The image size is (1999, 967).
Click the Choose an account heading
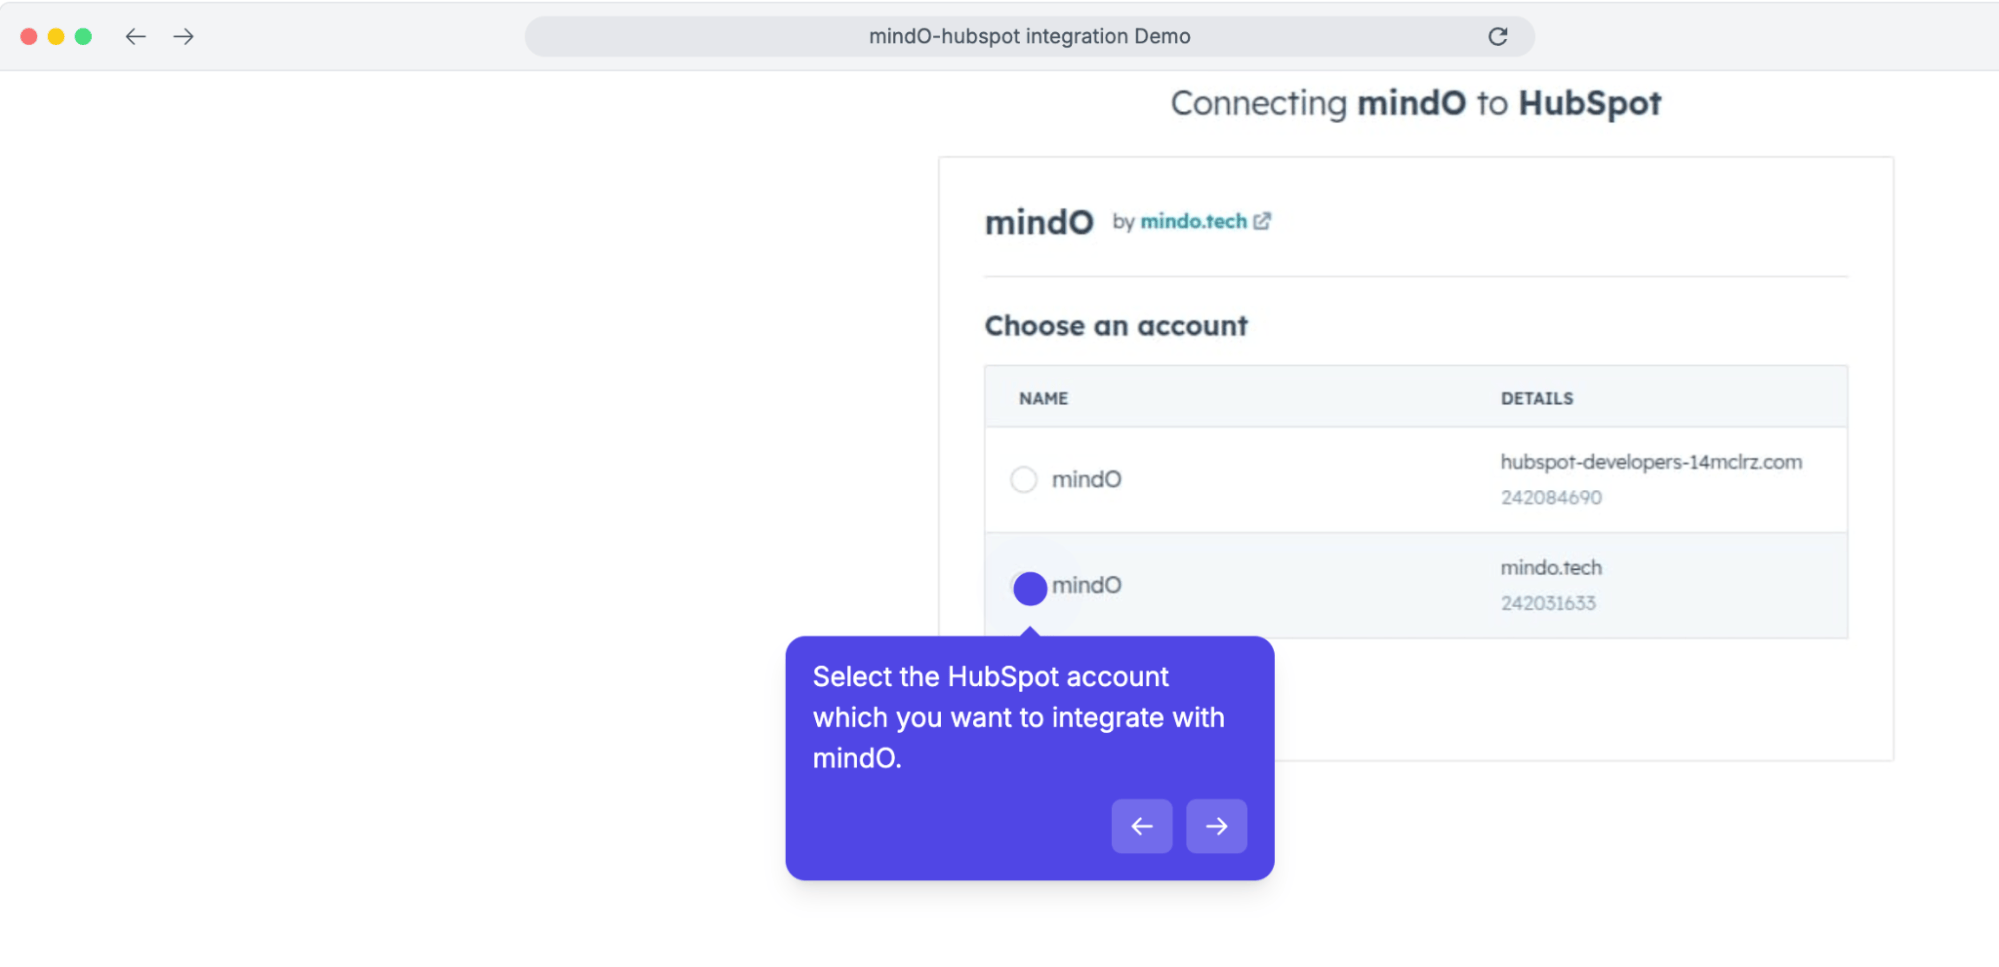click(x=1115, y=326)
